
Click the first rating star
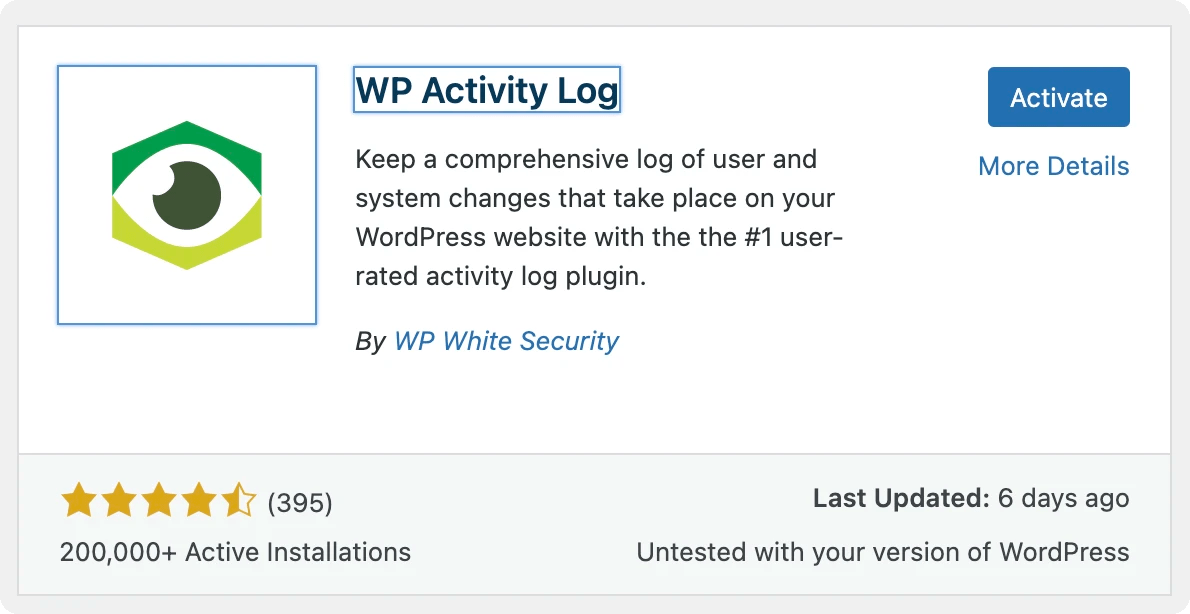[x=77, y=500]
